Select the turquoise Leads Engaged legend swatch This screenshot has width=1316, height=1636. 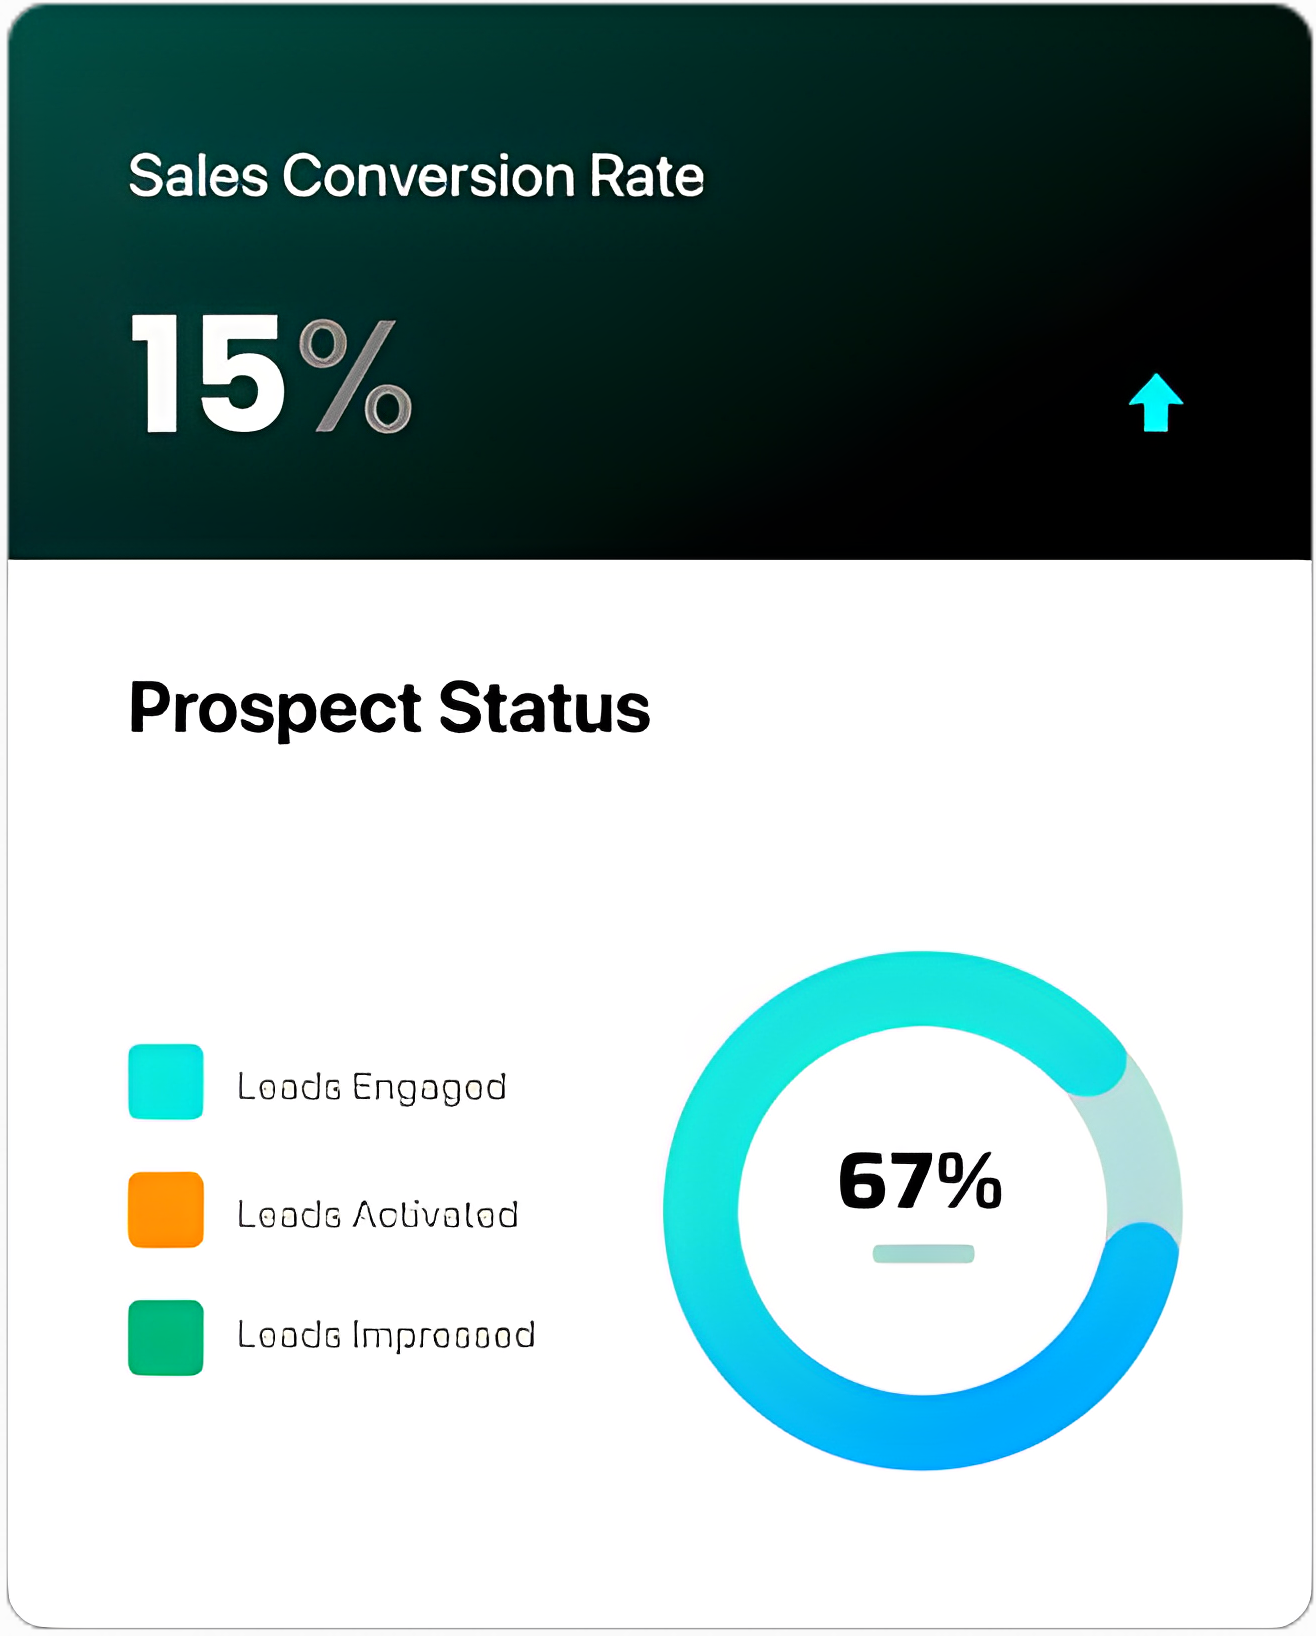click(x=166, y=1082)
